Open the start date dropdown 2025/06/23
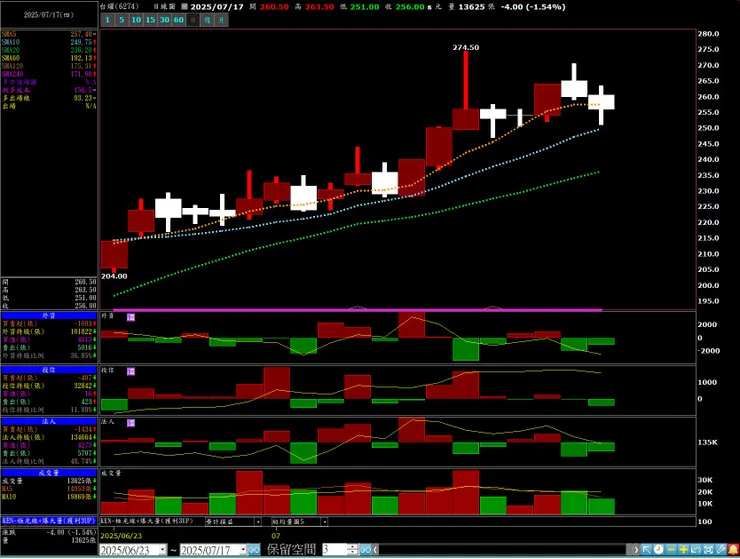Viewport: 740px width, 559px height. pos(162,550)
